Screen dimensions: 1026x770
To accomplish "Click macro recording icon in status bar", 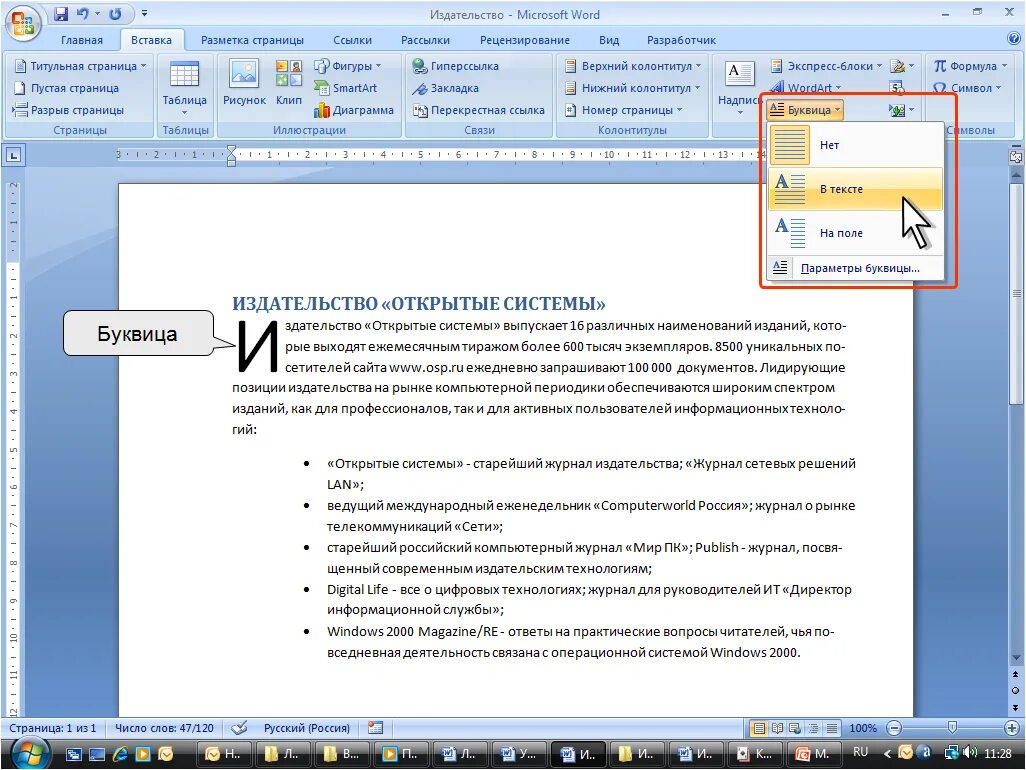I will pos(376,727).
